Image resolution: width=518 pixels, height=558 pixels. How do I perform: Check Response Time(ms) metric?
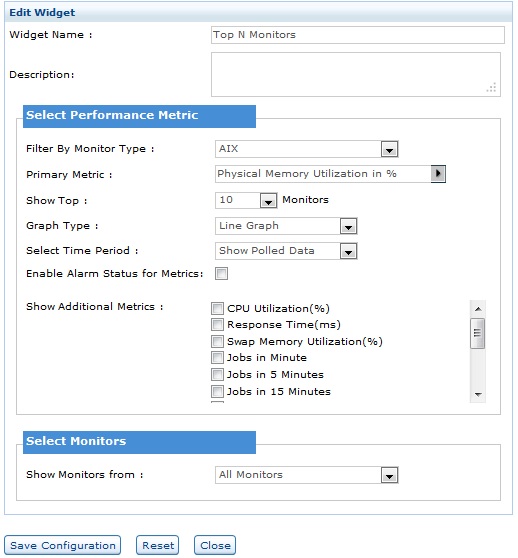(217, 325)
